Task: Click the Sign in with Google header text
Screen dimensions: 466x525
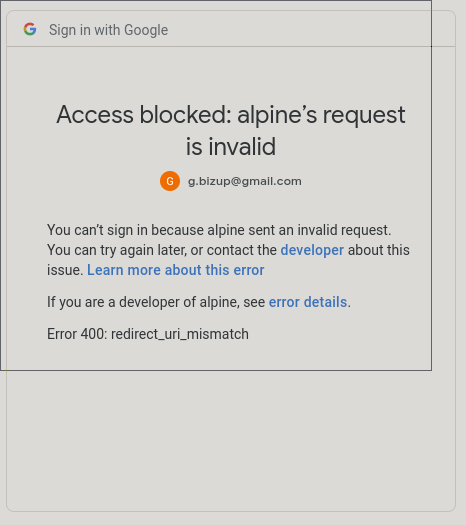Action: point(108,30)
